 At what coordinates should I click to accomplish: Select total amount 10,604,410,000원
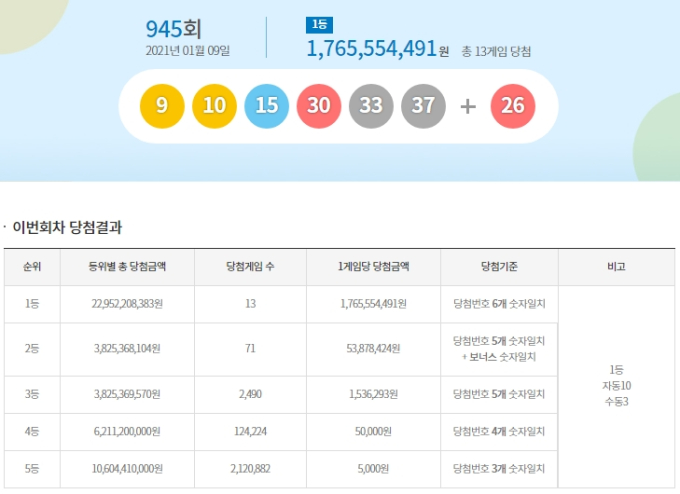point(127,469)
